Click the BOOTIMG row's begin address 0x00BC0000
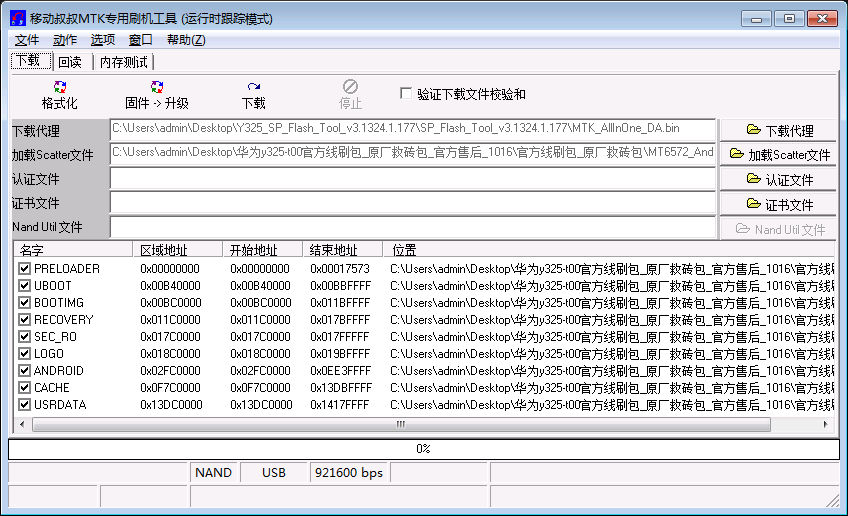The height and width of the screenshot is (516, 848). pyautogui.click(x=261, y=303)
